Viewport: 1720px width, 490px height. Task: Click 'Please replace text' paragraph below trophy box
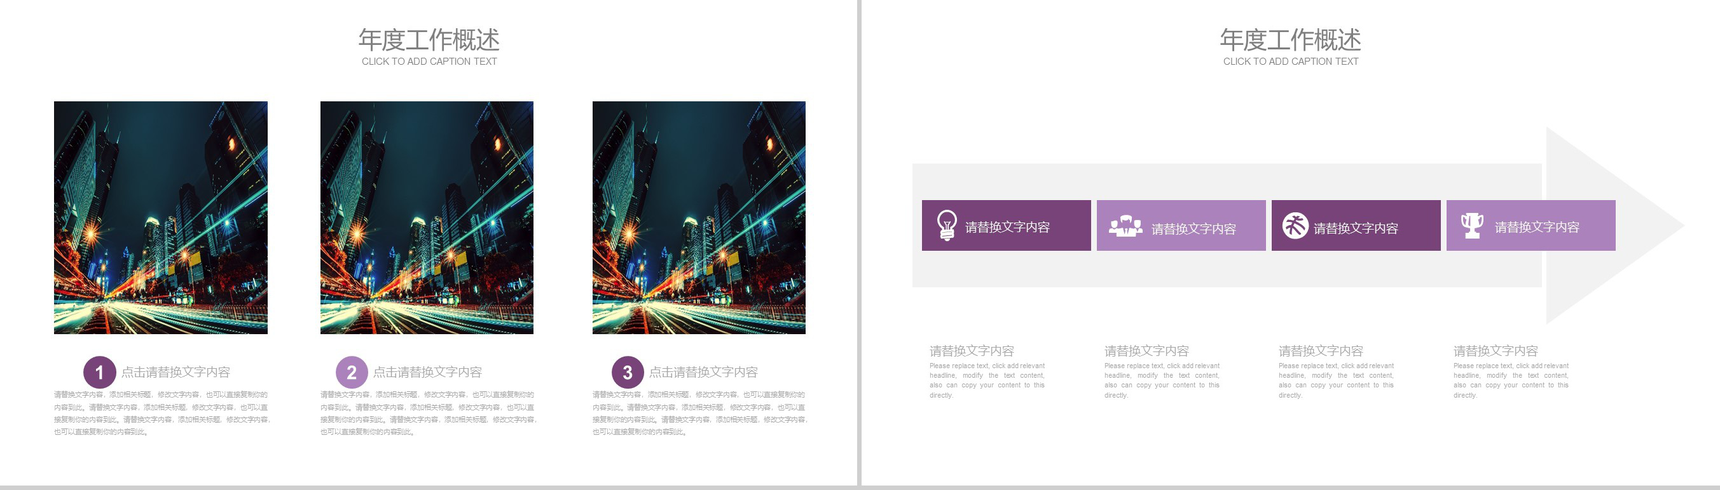point(1511,380)
